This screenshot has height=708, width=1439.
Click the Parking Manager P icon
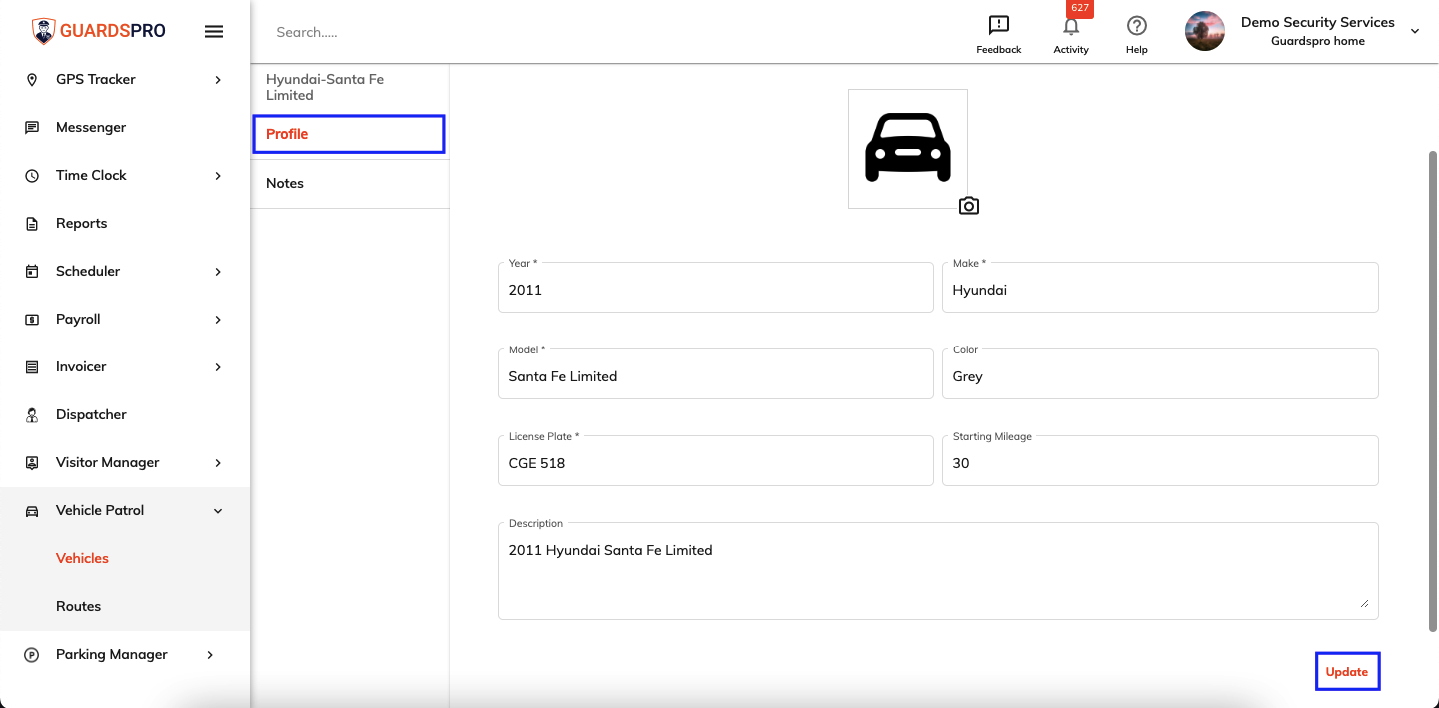click(32, 655)
